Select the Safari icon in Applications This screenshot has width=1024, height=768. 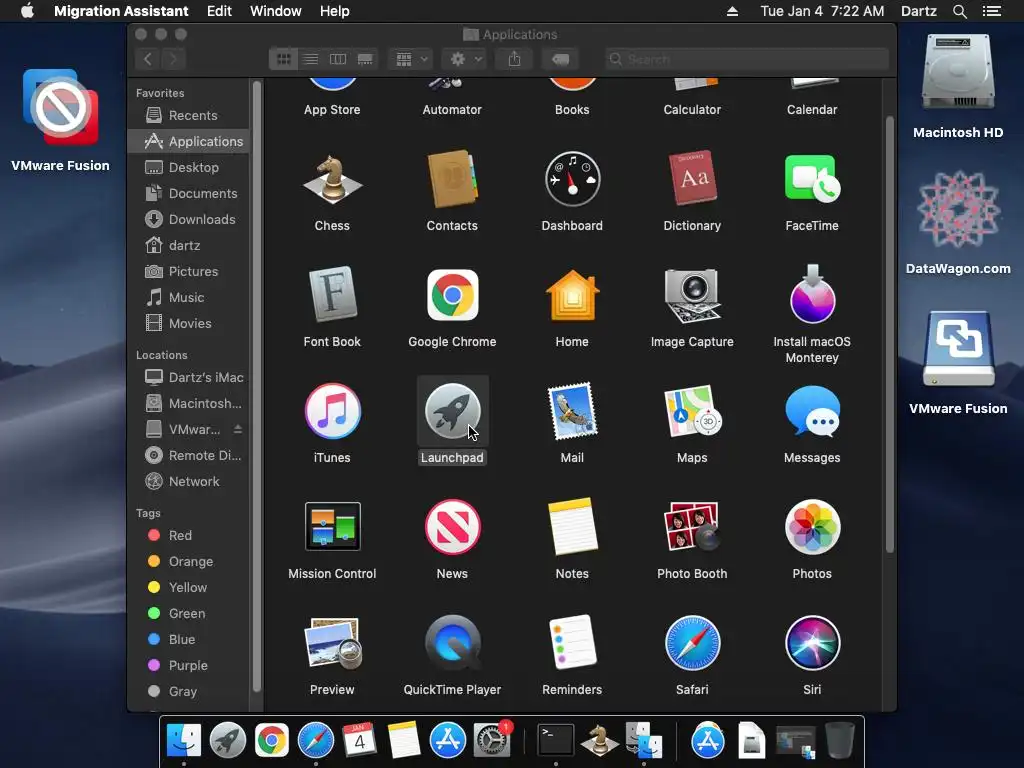point(692,643)
